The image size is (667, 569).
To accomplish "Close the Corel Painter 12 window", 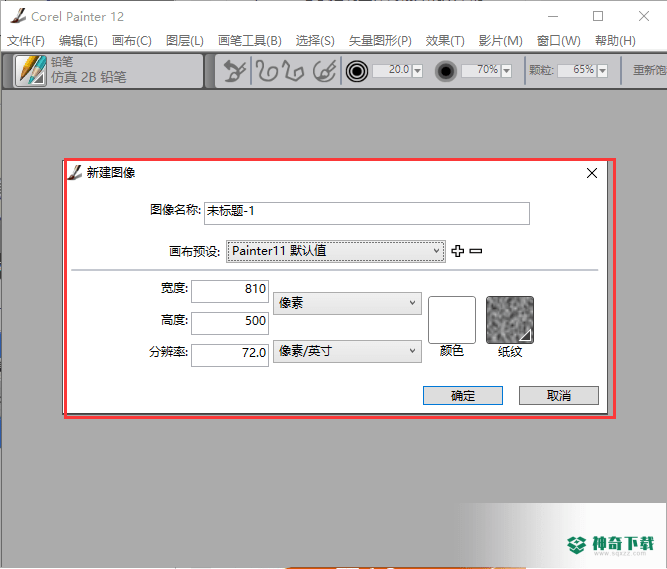I will tap(644, 16).
